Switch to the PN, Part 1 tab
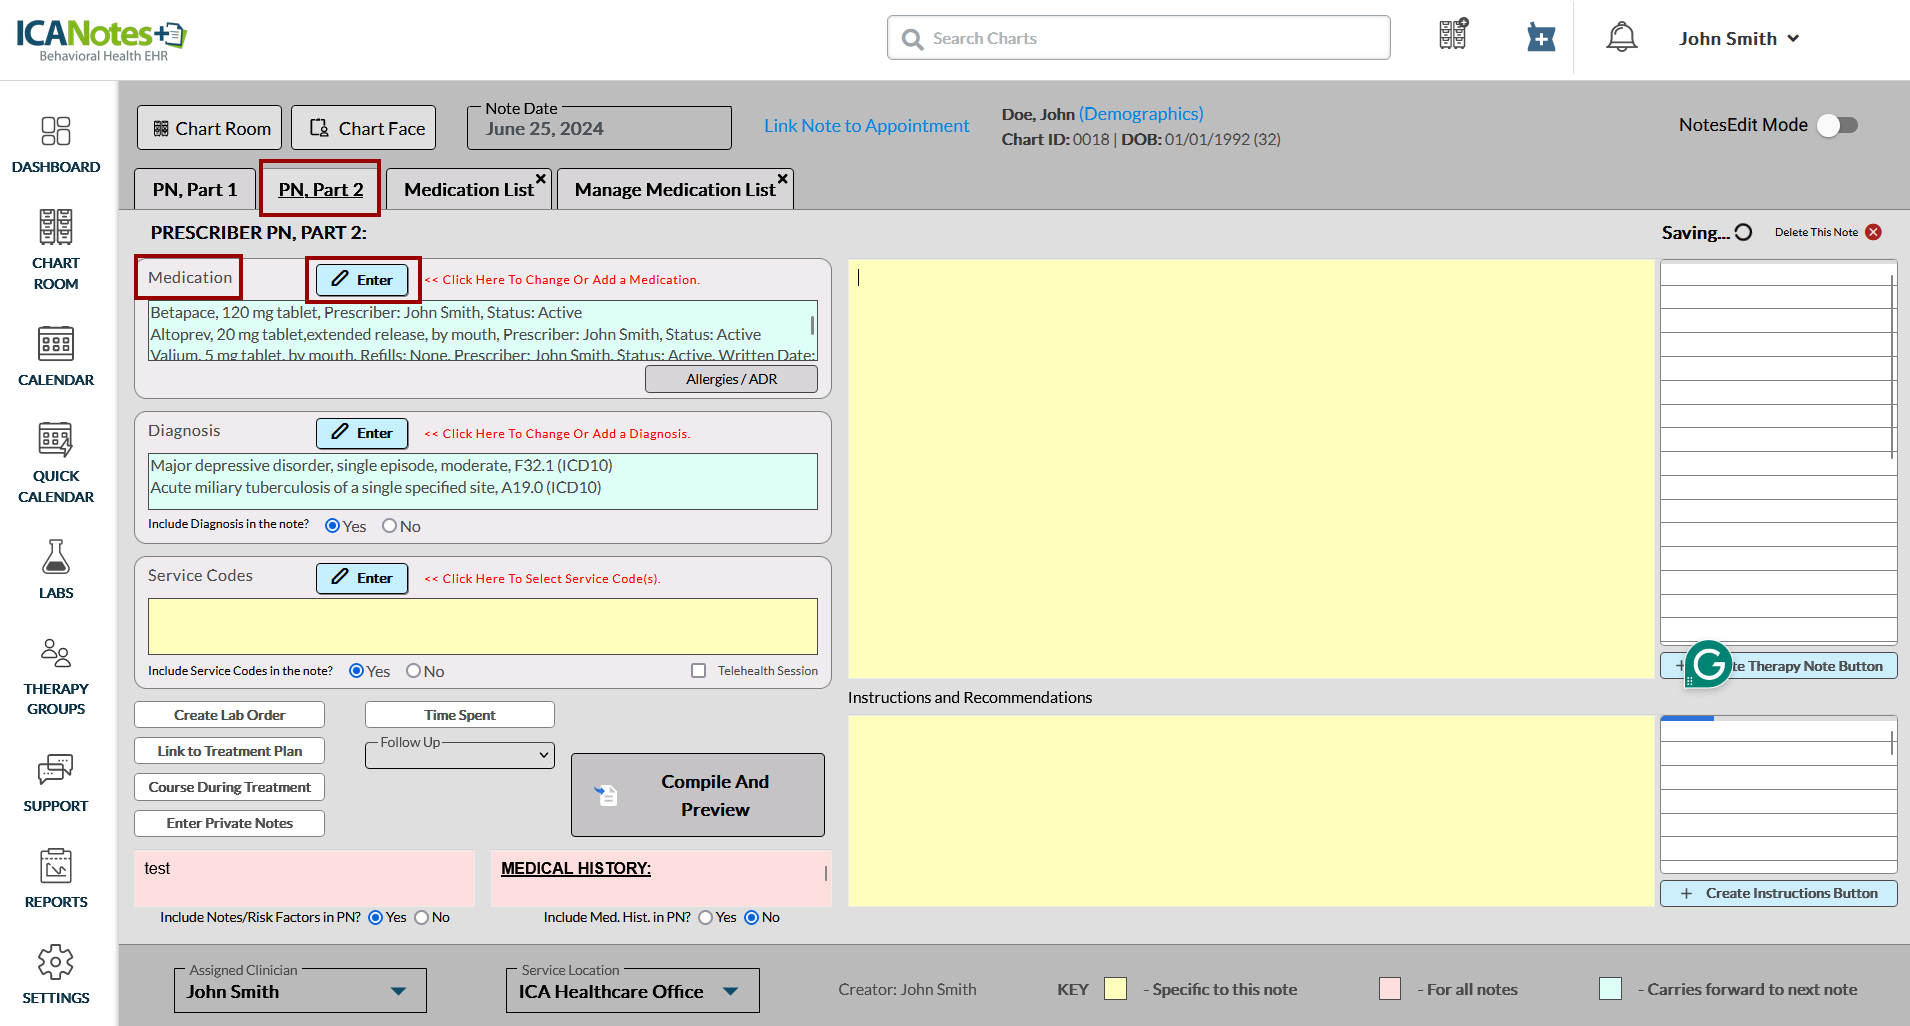Viewport: 1910px width, 1026px height. (195, 190)
